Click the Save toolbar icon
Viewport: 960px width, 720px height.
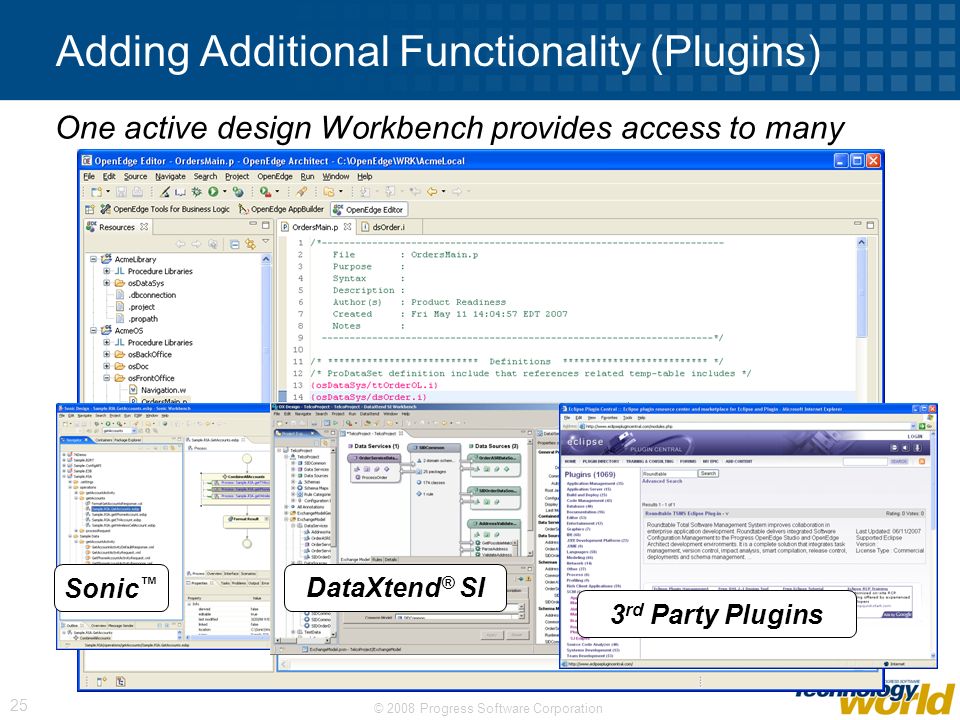[x=121, y=192]
